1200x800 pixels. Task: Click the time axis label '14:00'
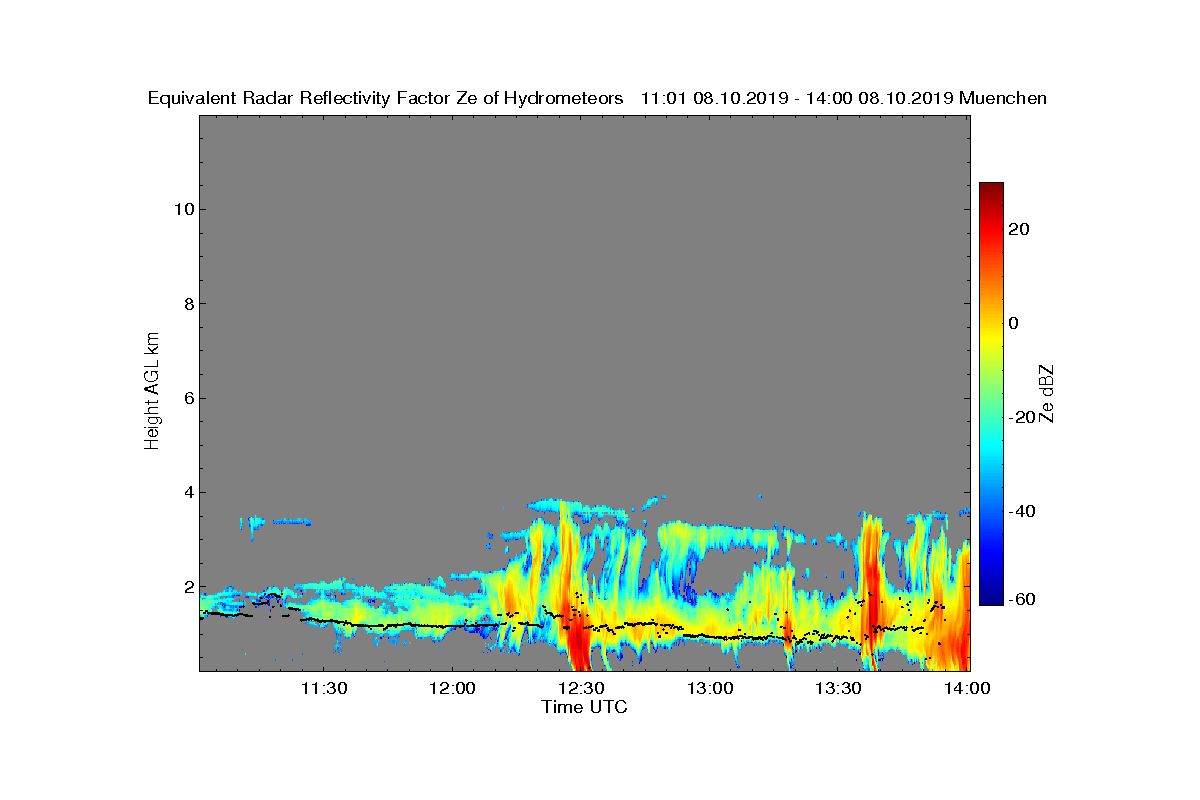click(x=968, y=688)
